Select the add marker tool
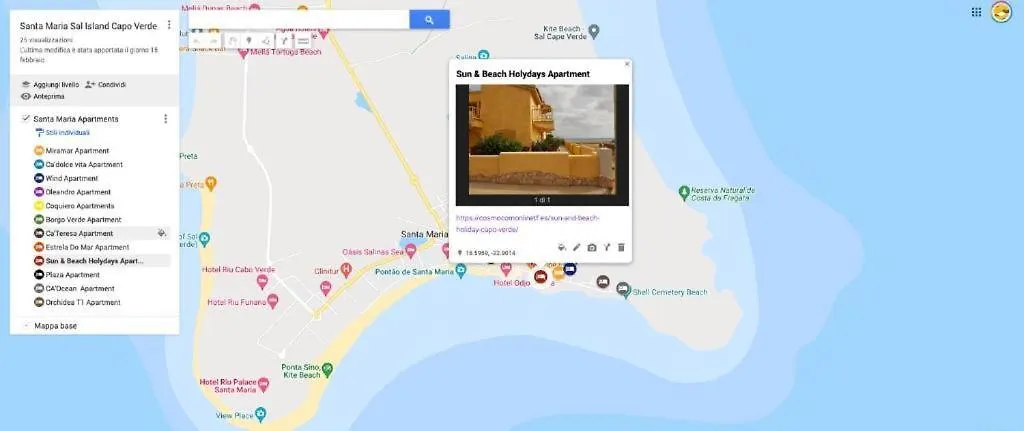The height and width of the screenshot is (431, 1024). click(x=249, y=40)
